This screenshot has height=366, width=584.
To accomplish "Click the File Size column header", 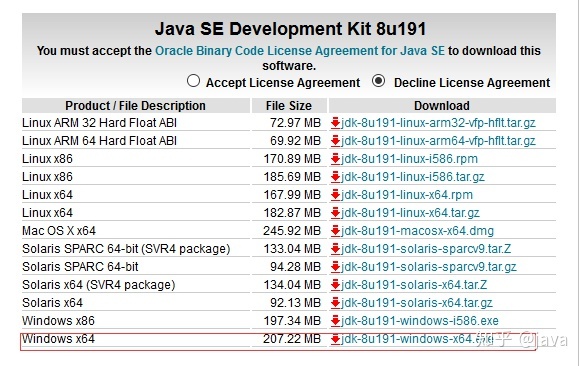I will coord(289,106).
